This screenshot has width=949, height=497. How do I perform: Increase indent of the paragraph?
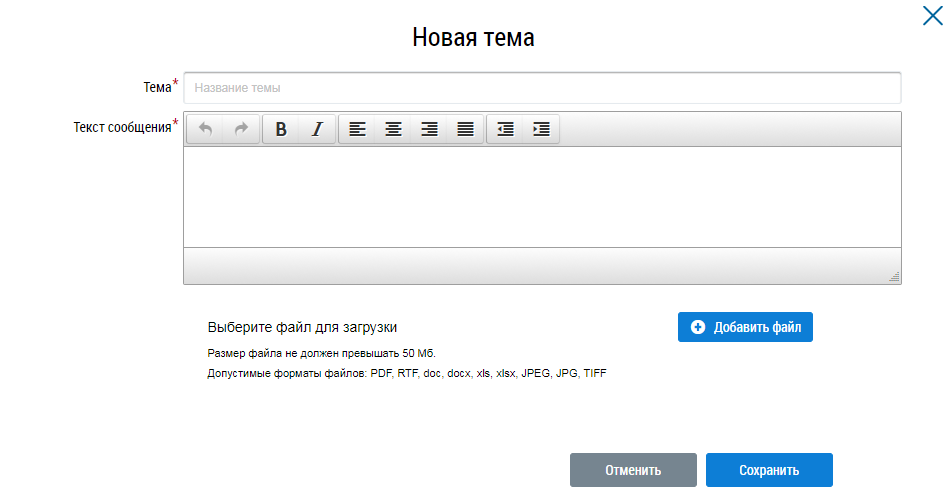coord(541,129)
